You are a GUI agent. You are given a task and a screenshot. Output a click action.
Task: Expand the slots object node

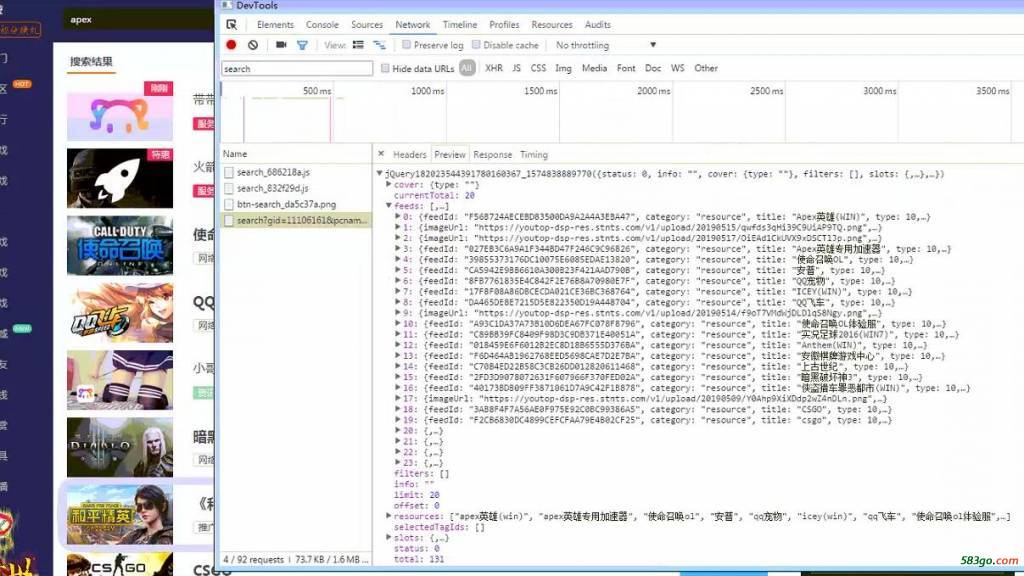point(389,537)
